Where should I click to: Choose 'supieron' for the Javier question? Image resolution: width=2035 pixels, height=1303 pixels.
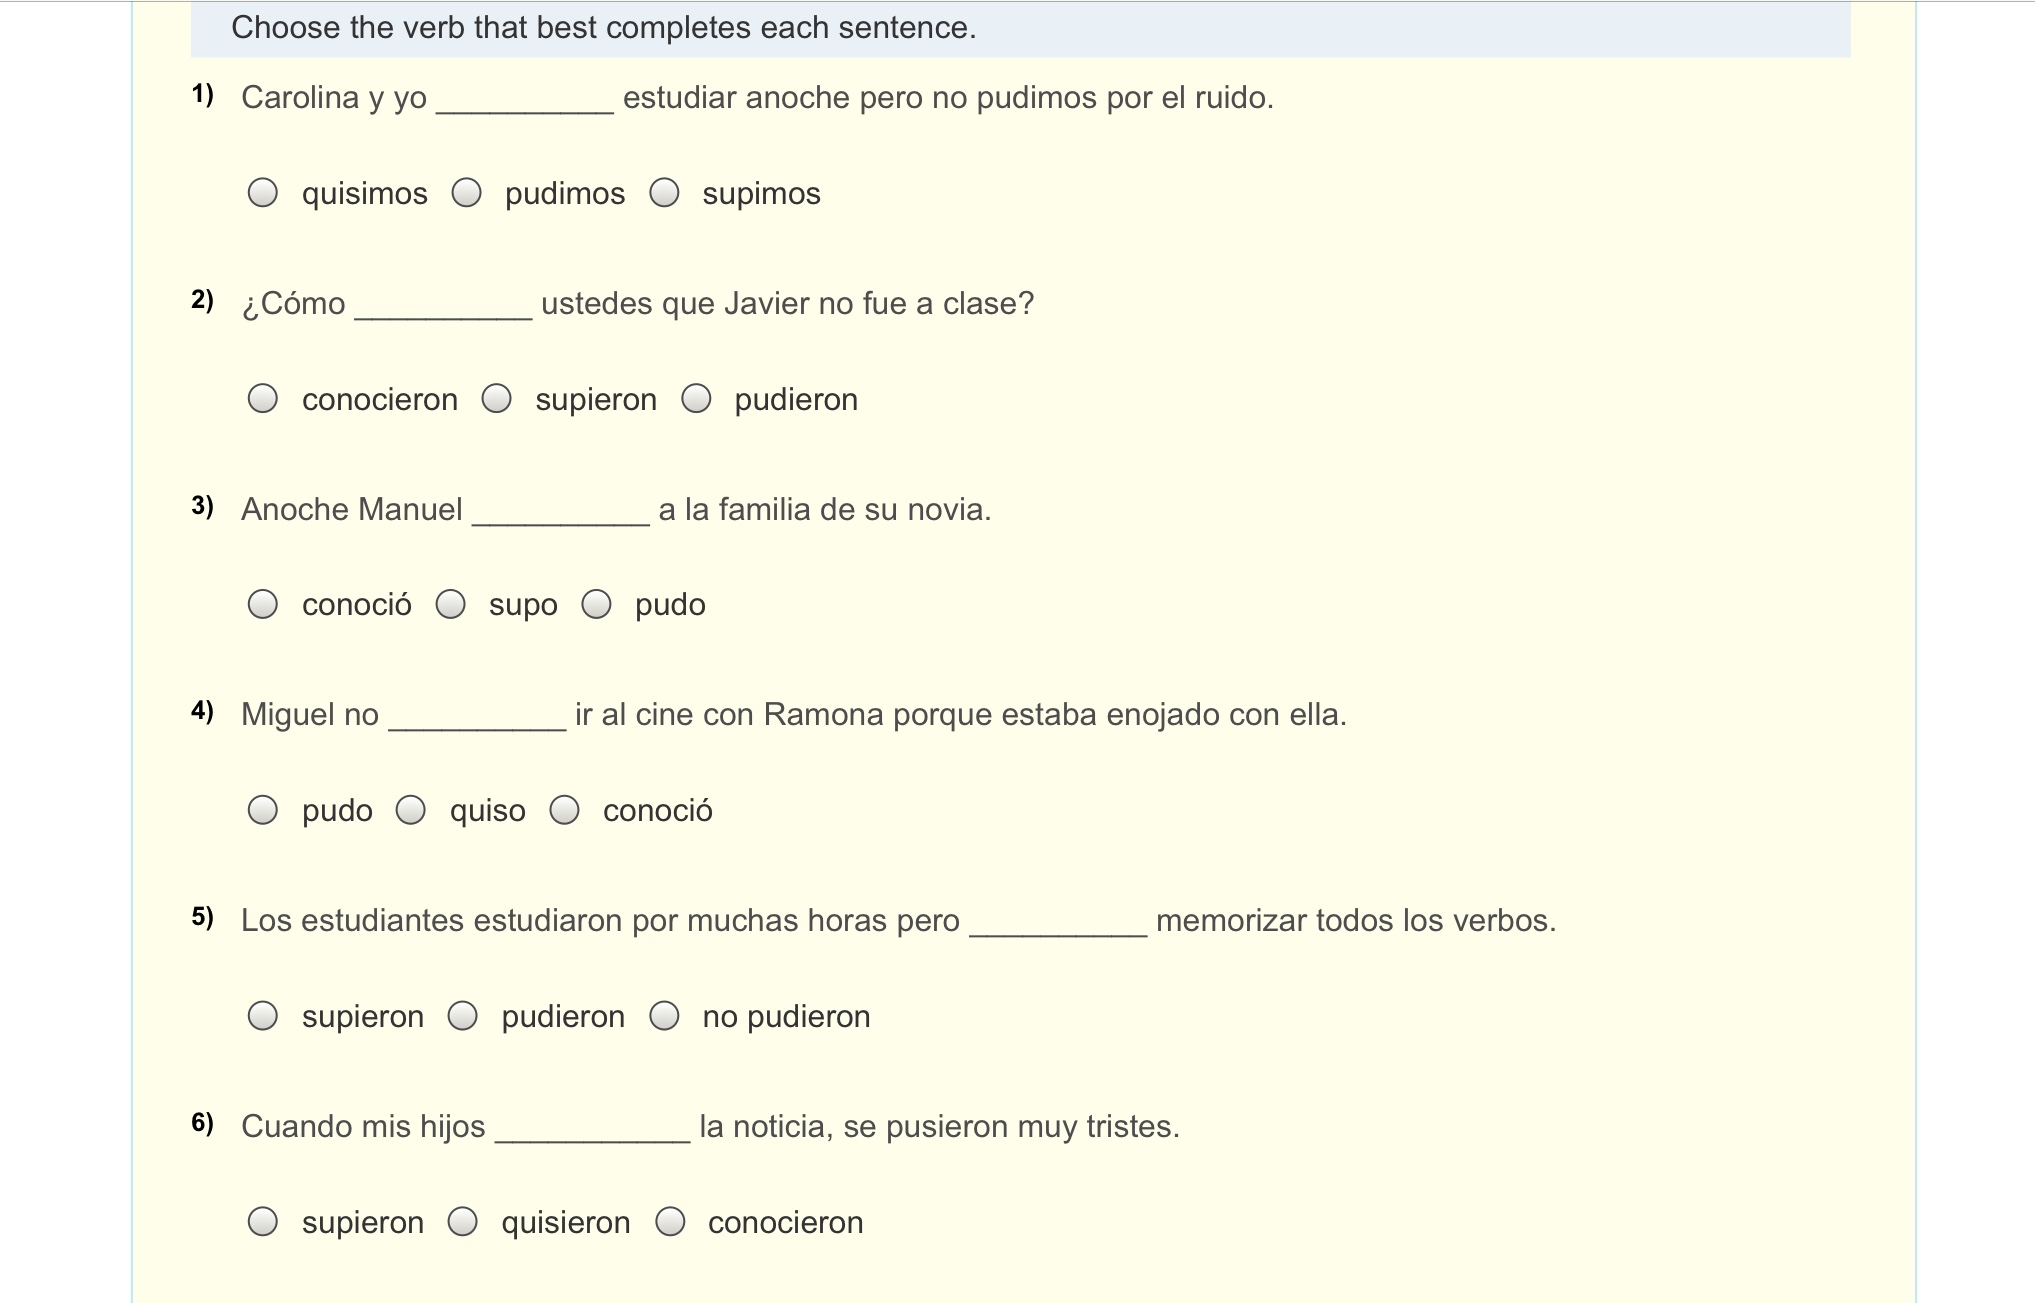click(x=496, y=399)
